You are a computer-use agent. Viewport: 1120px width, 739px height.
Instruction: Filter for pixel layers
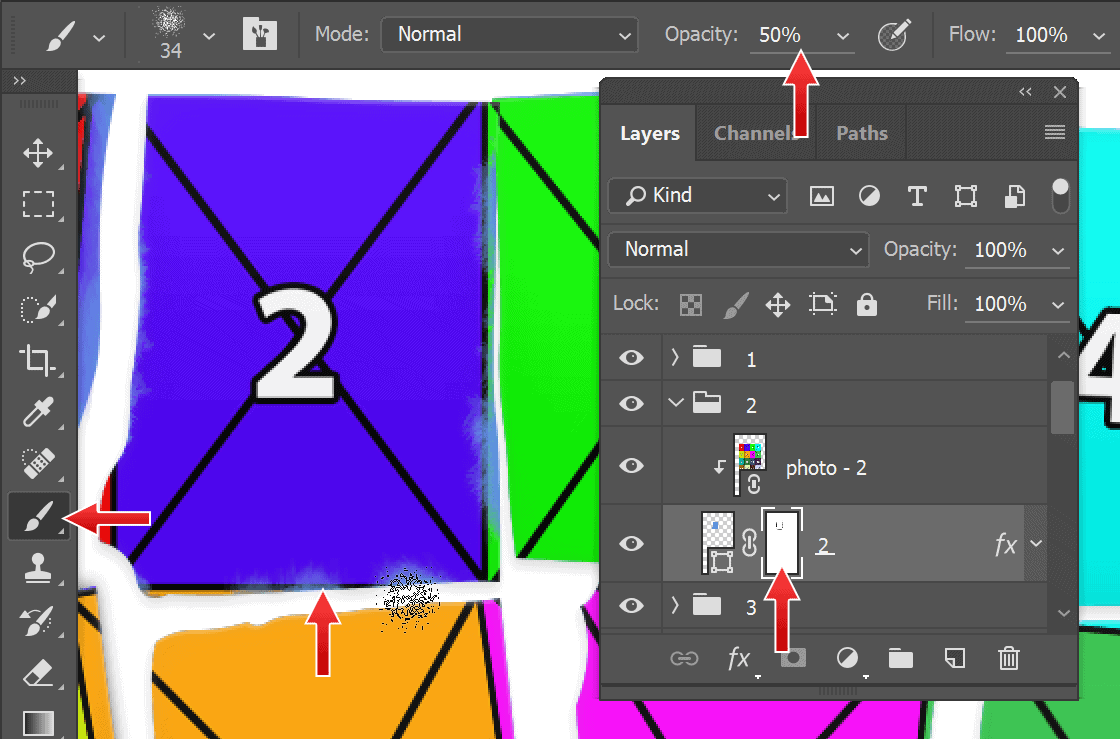pyautogui.click(x=821, y=196)
